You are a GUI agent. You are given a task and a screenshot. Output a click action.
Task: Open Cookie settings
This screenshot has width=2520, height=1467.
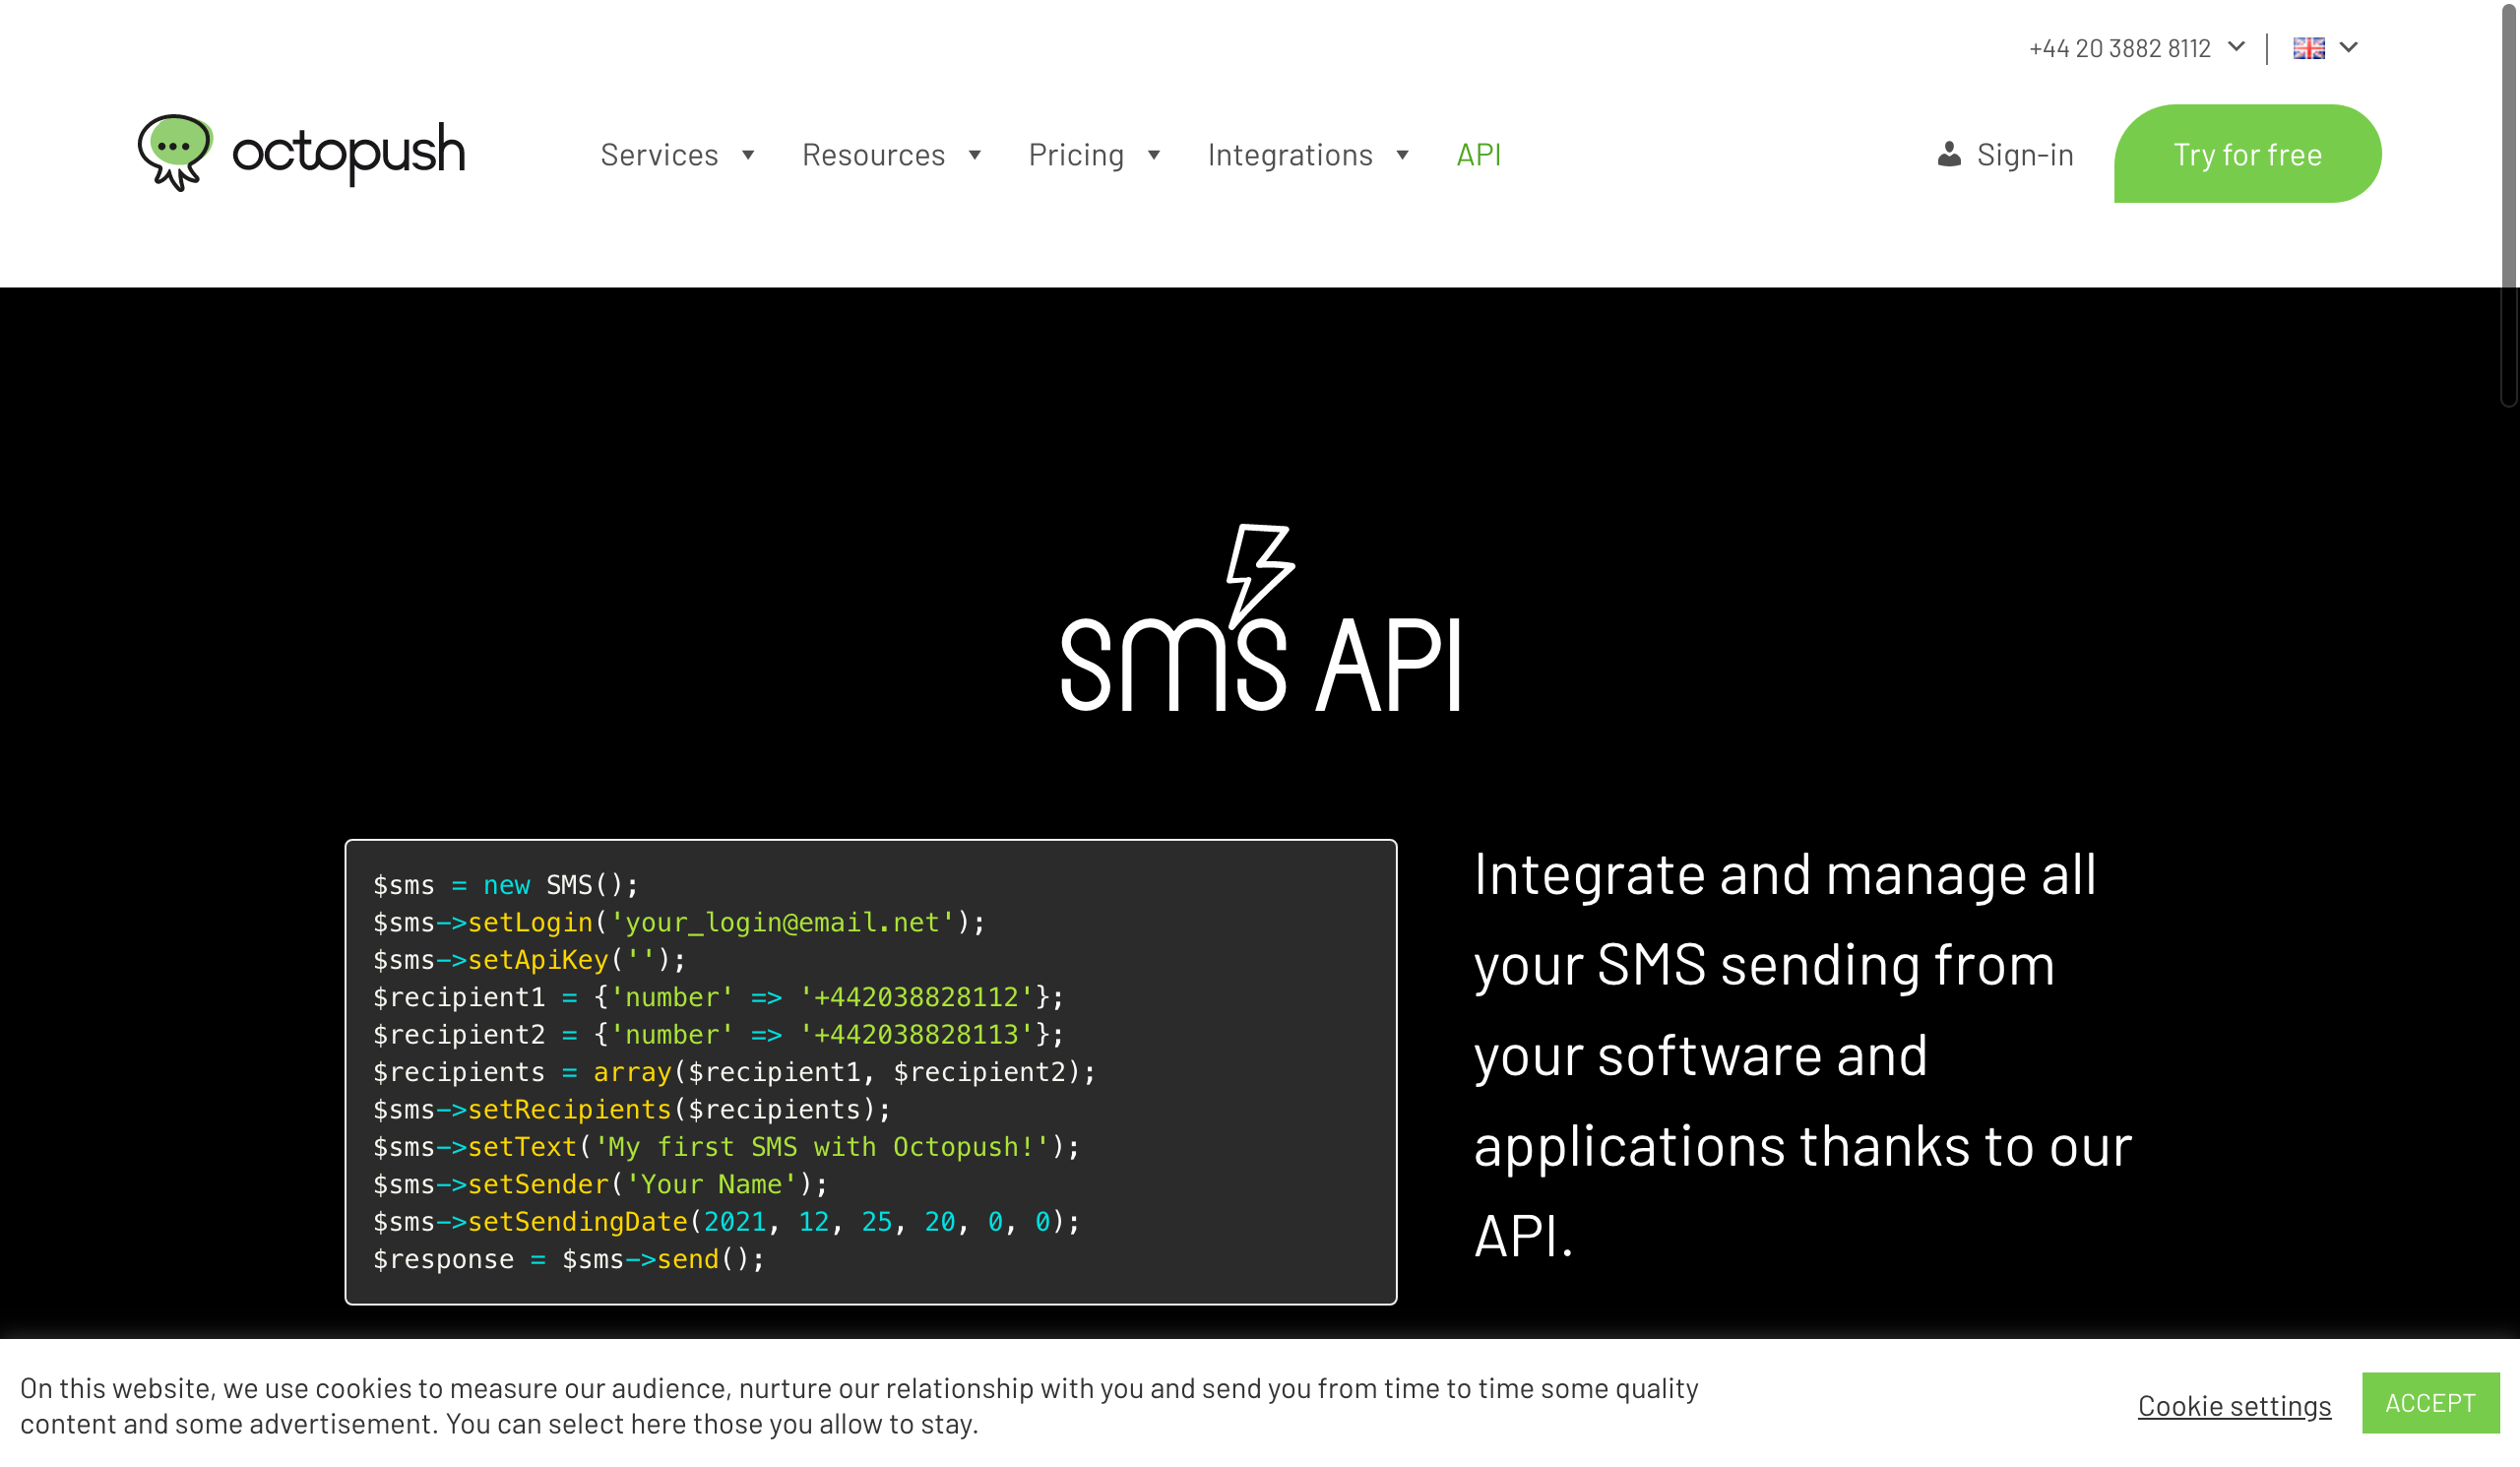click(x=2234, y=1405)
